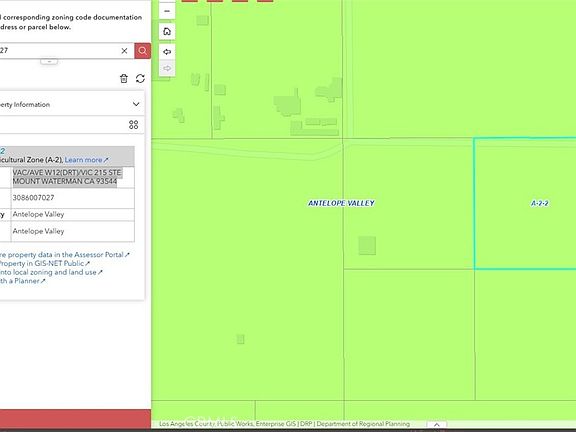Open property data in the Assessor Portal
This screenshot has width=576, height=432.
click(65, 255)
